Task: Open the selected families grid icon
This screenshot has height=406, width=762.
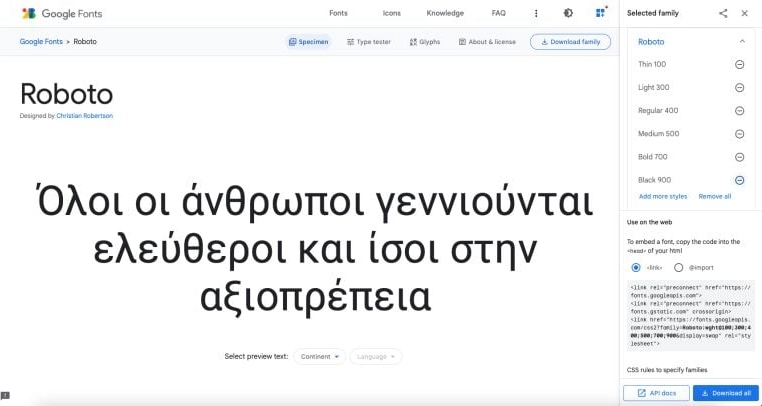Action: pos(601,13)
